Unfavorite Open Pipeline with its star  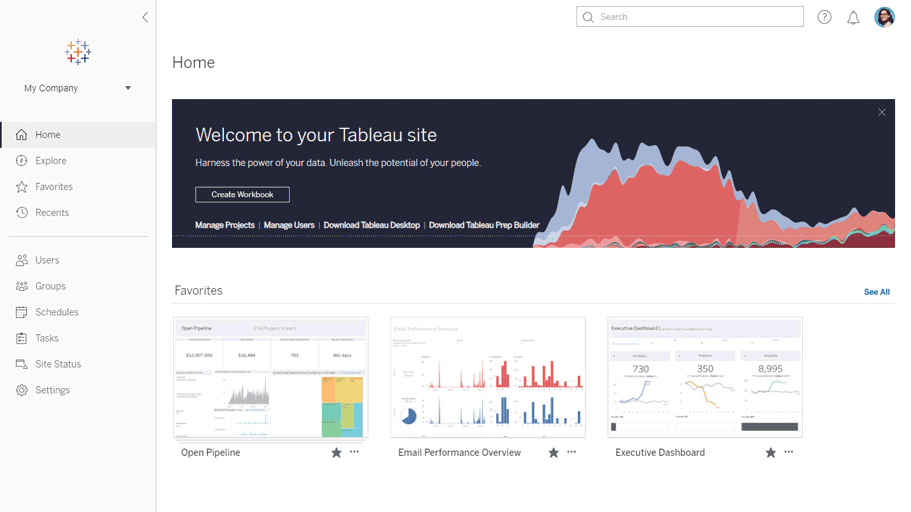[x=336, y=453]
